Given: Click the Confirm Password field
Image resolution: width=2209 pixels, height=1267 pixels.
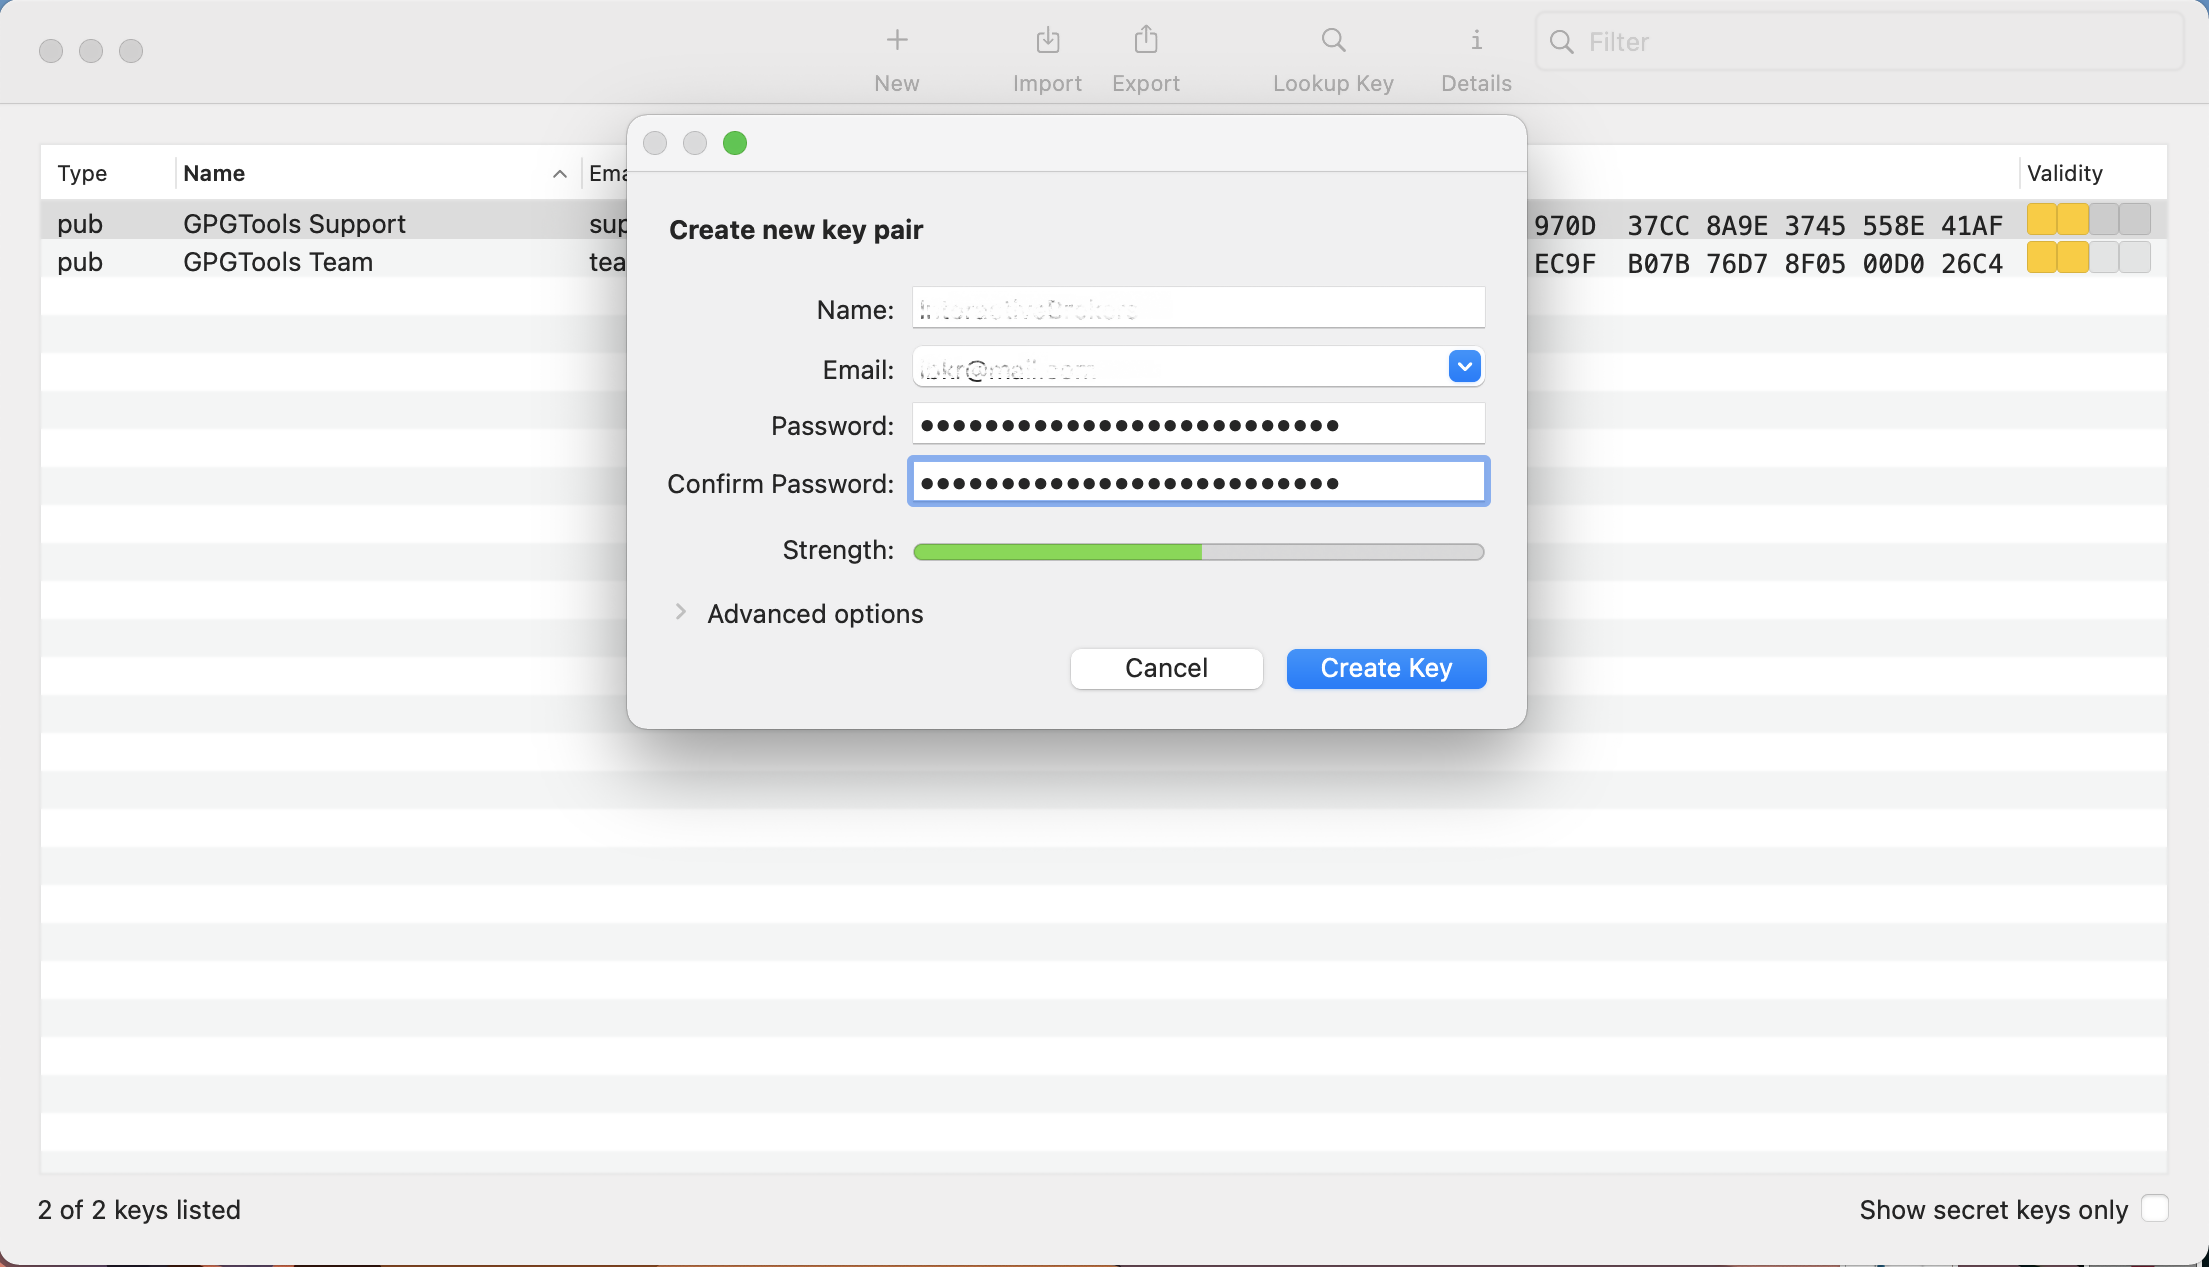Looking at the screenshot, I should click(1198, 482).
